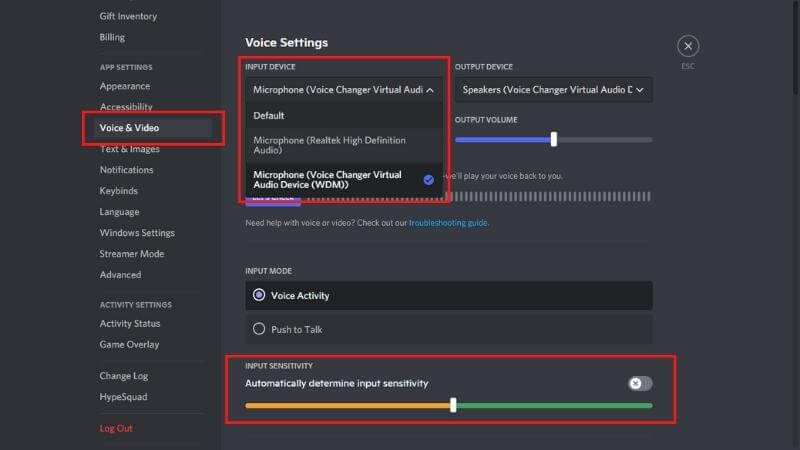Select Voice & Video in sidebar

click(x=152, y=128)
